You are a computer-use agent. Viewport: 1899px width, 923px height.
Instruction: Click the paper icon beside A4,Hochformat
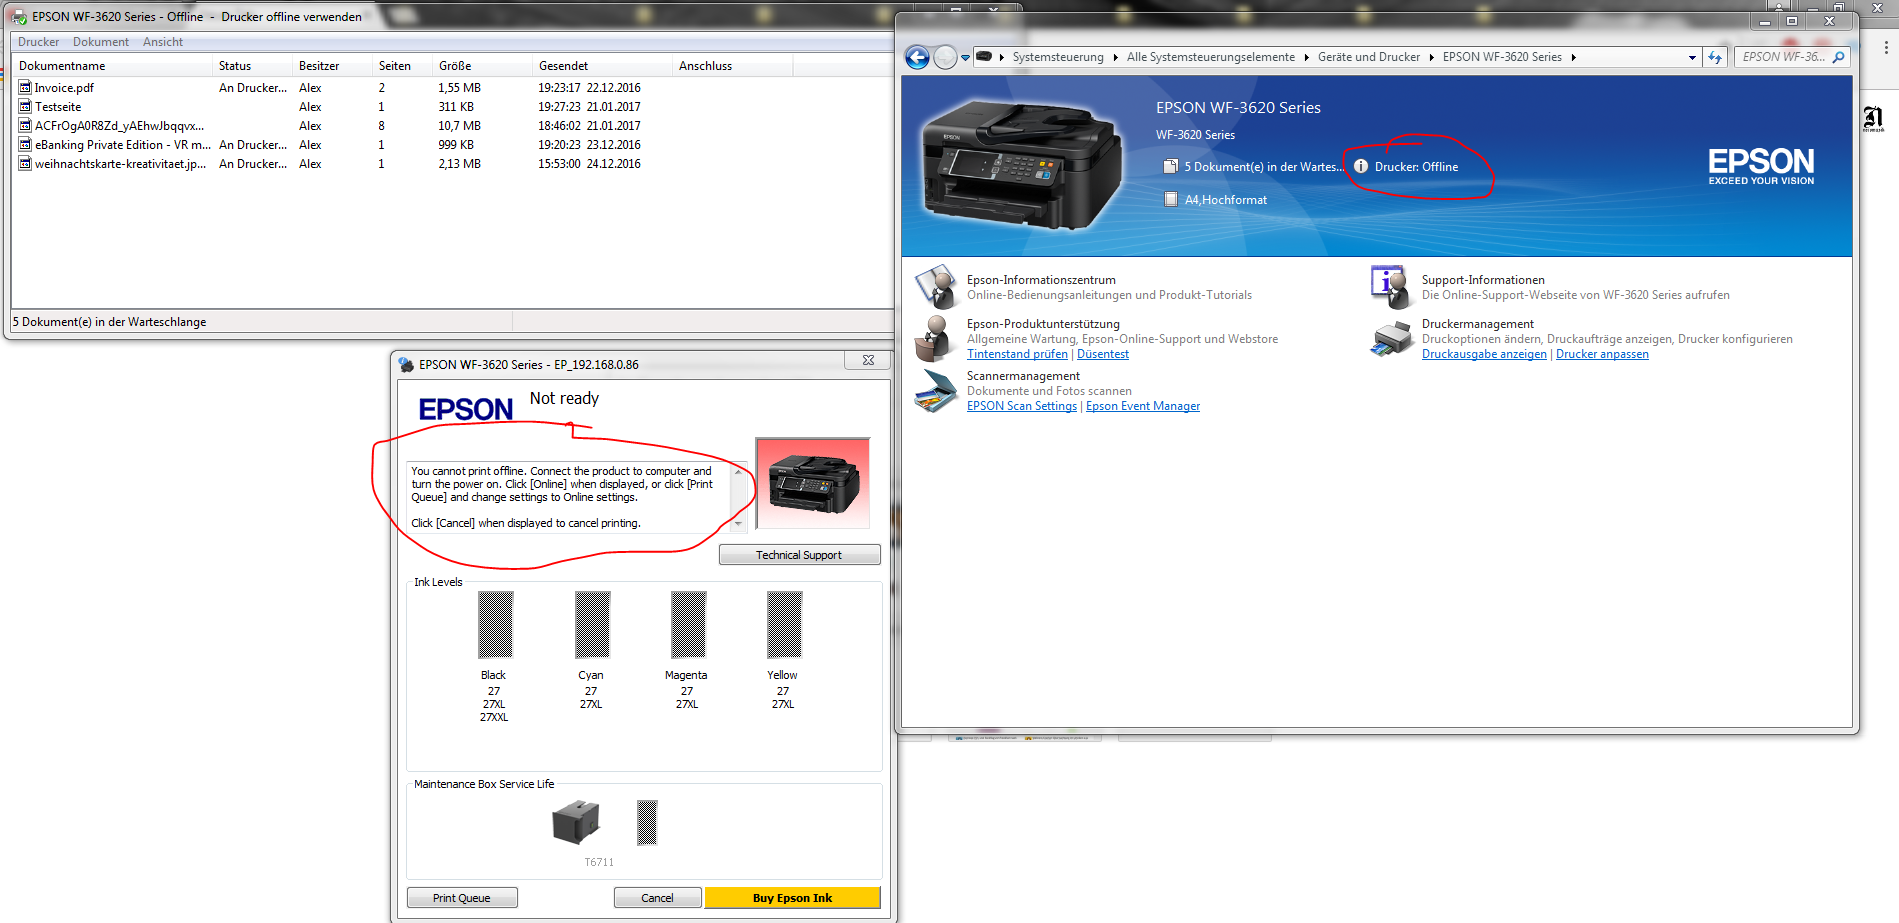point(1171,199)
